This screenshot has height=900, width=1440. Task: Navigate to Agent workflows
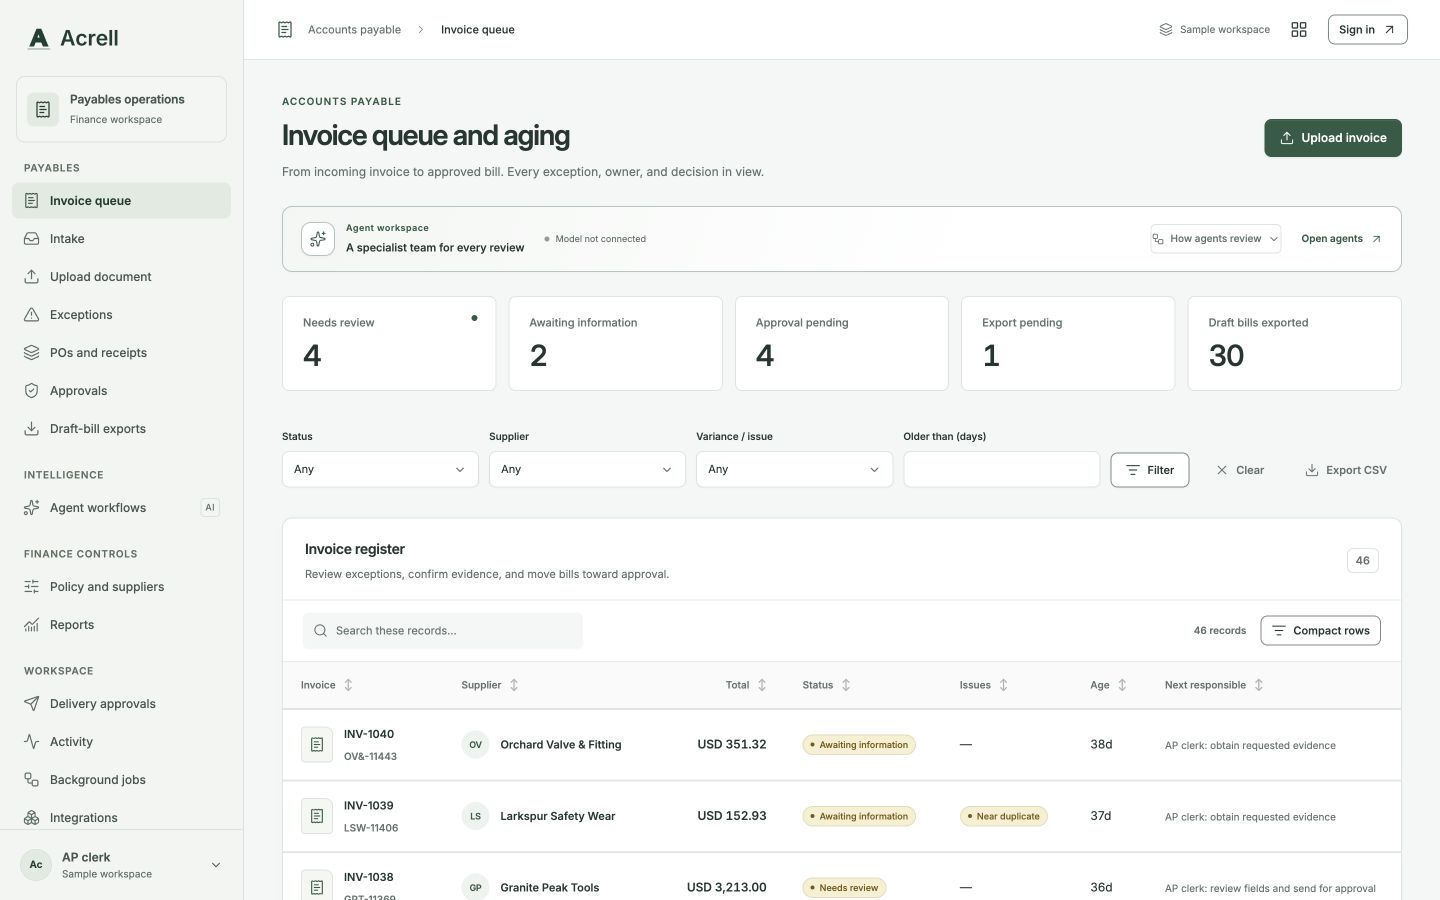(121, 508)
